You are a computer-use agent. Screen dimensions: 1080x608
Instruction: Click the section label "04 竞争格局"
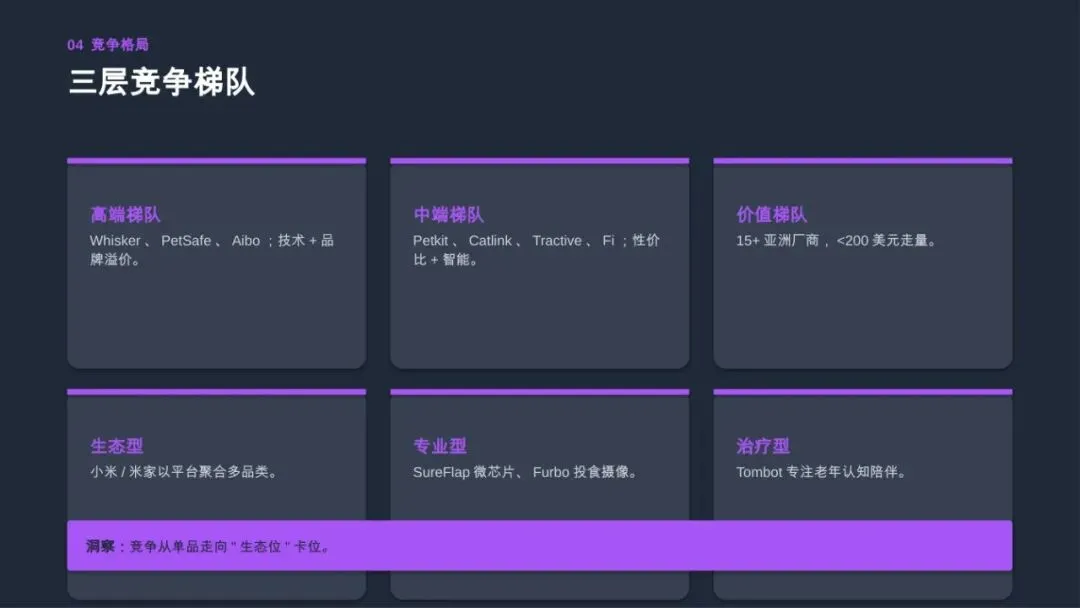108,45
